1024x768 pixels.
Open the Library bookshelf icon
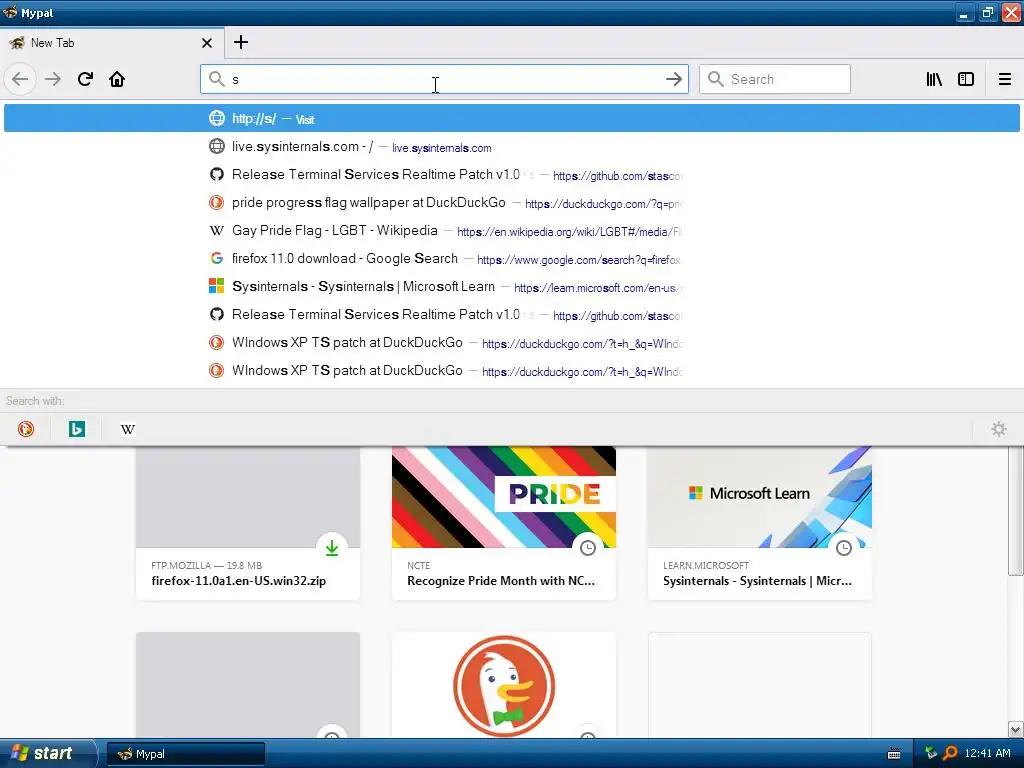(x=934, y=79)
